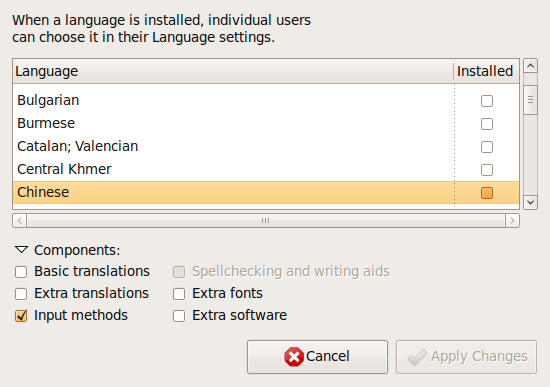The width and height of the screenshot is (550, 387).
Task: Toggle the Installed checkbox for Burmese
Action: (487, 124)
